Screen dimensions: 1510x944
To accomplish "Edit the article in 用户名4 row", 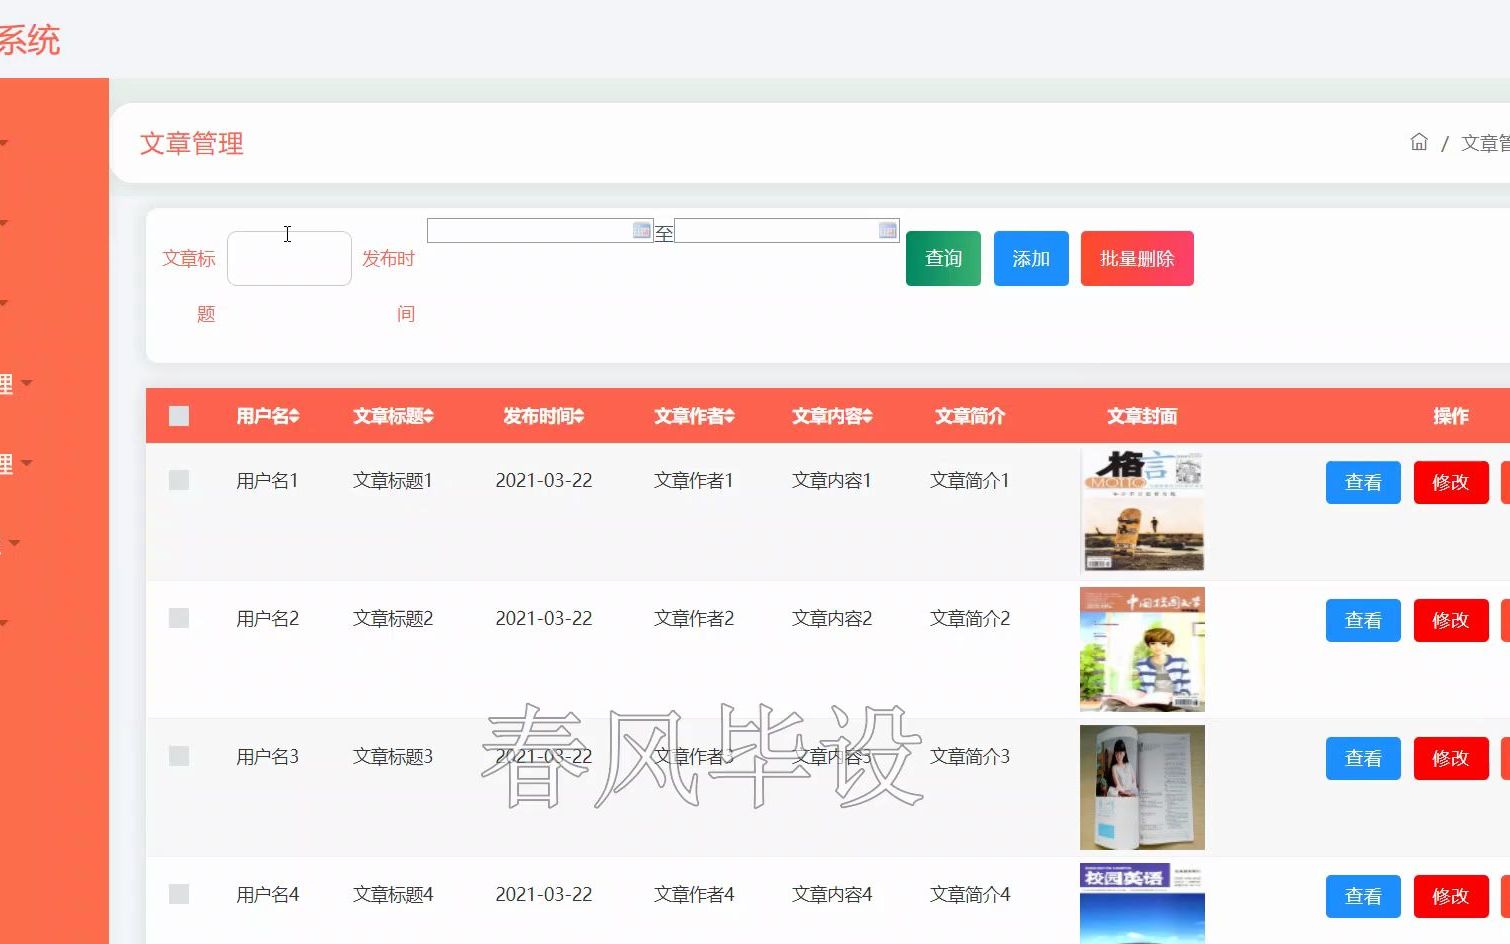I will coord(1451,896).
